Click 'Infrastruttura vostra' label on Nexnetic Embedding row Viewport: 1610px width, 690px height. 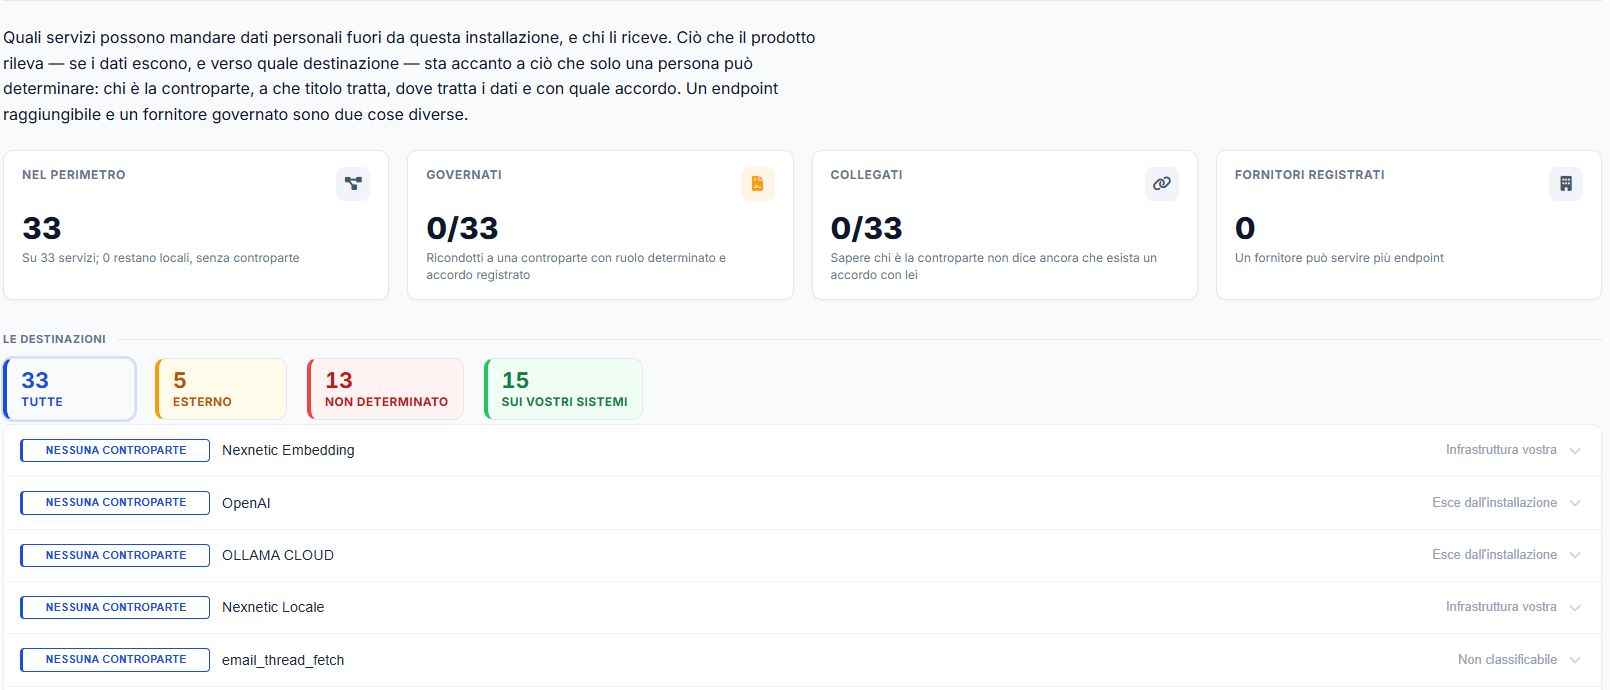(x=1501, y=450)
